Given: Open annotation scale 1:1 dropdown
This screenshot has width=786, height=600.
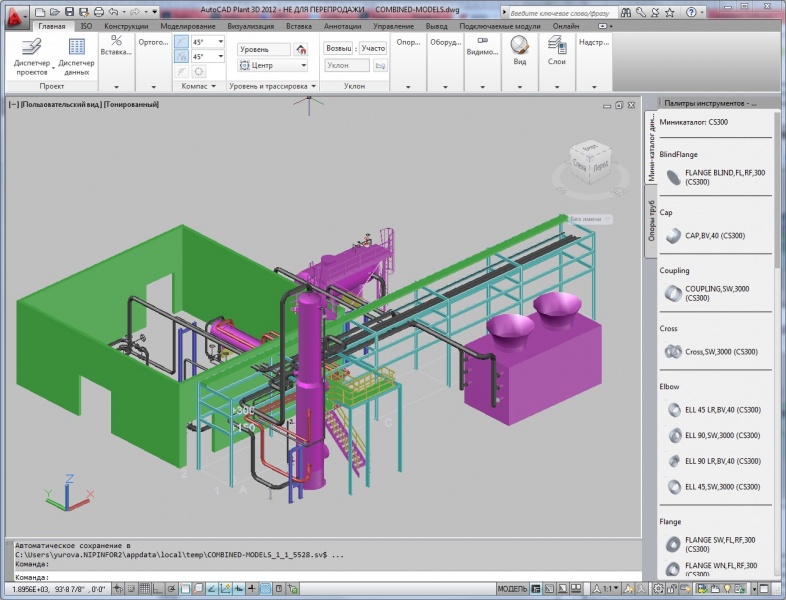Looking at the screenshot, I should pos(612,589).
